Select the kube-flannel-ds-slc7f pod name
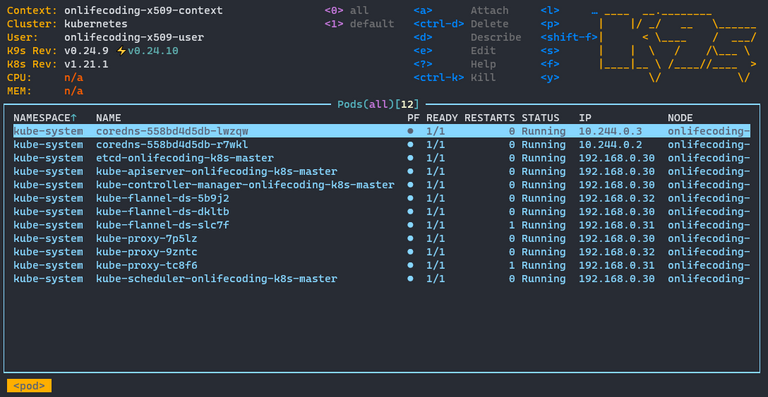This screenshot has height=397, width=768. pyautogui.click(x=163, y=225)
